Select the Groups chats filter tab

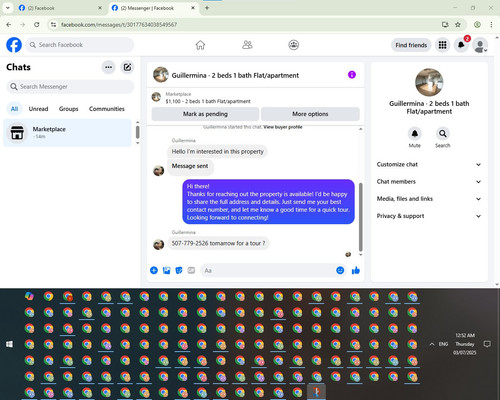[68, 109]
